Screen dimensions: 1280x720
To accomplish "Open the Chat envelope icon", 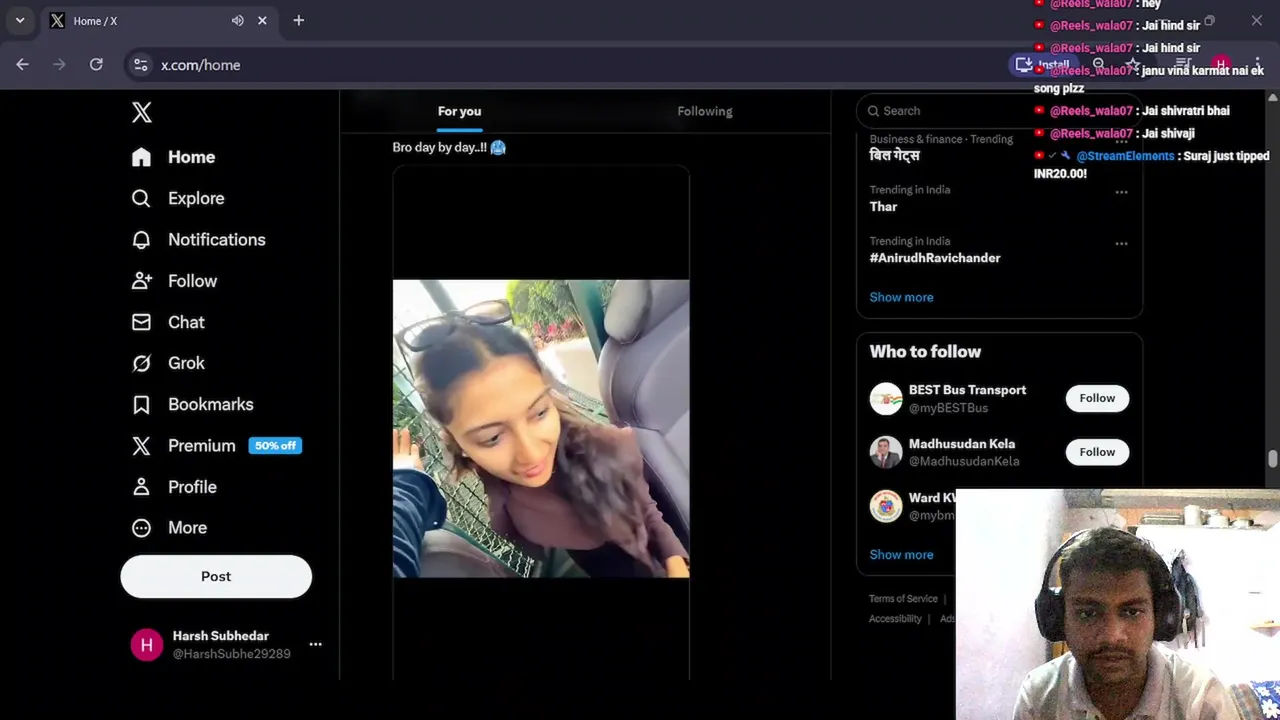I will click(141, 322).
